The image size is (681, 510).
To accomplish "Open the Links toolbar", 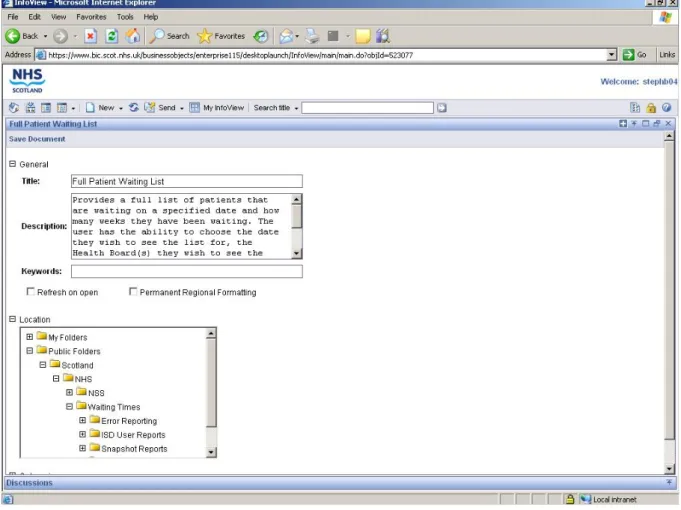I will (x=667, y=55).
